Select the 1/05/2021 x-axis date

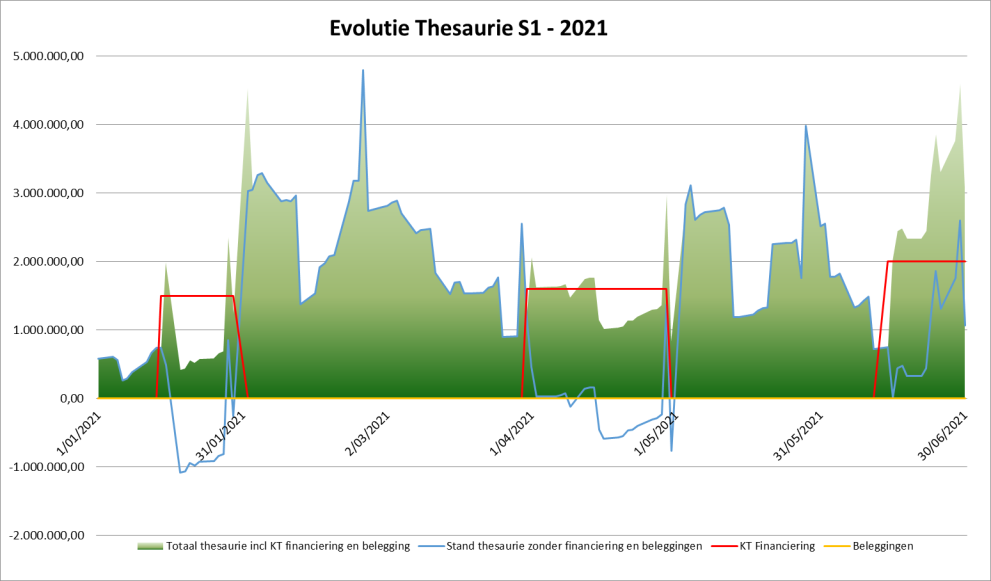657,433
